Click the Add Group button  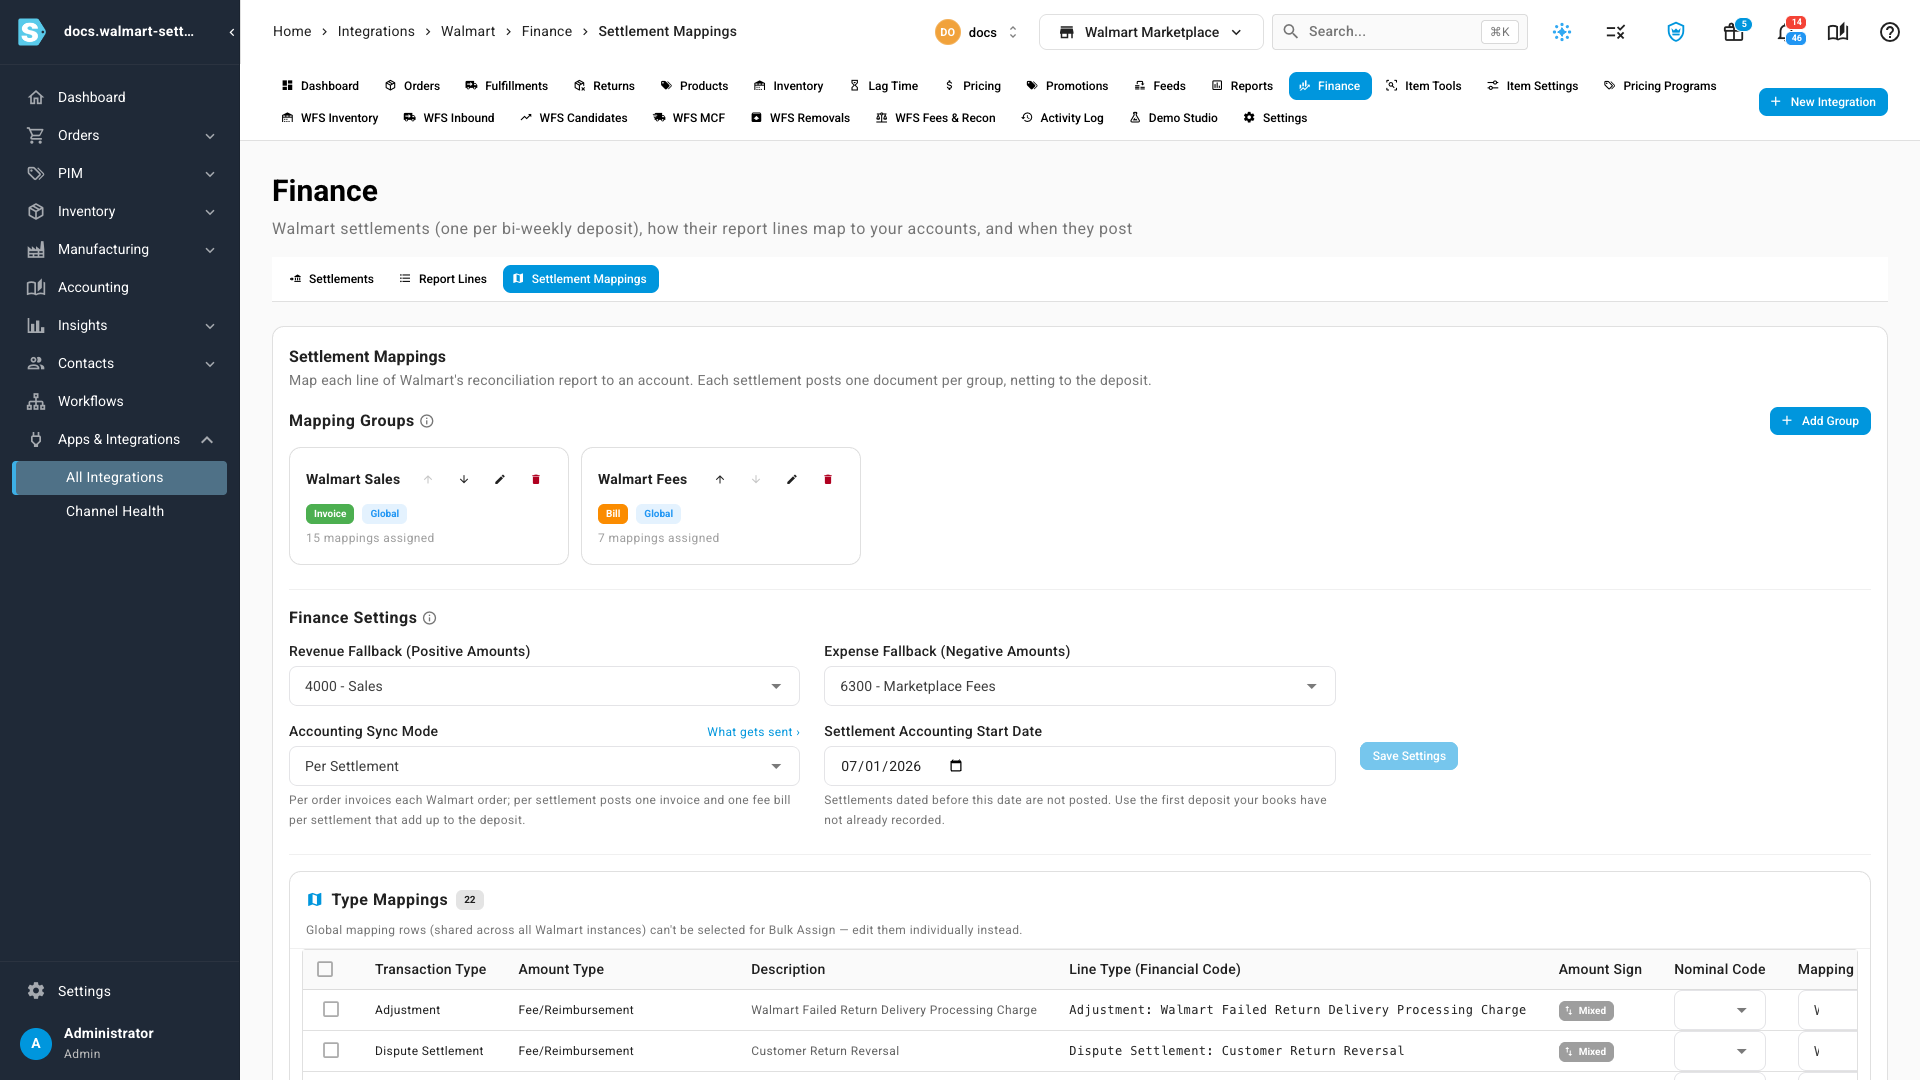click(1820, 421)
